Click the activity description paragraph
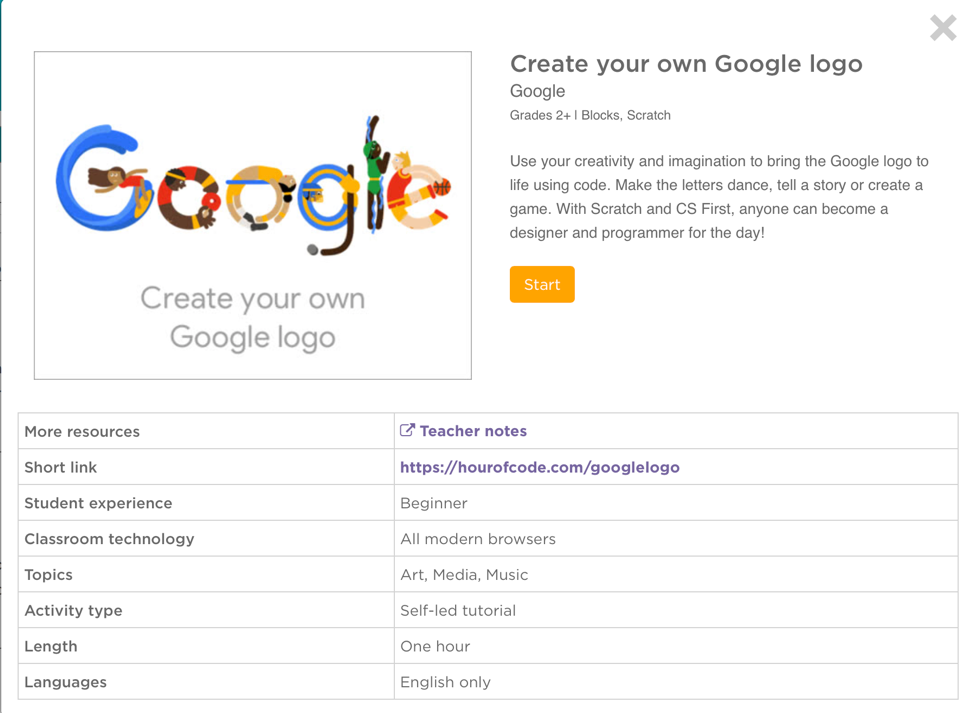The image size is (973, 713). (x=719, y=197)
